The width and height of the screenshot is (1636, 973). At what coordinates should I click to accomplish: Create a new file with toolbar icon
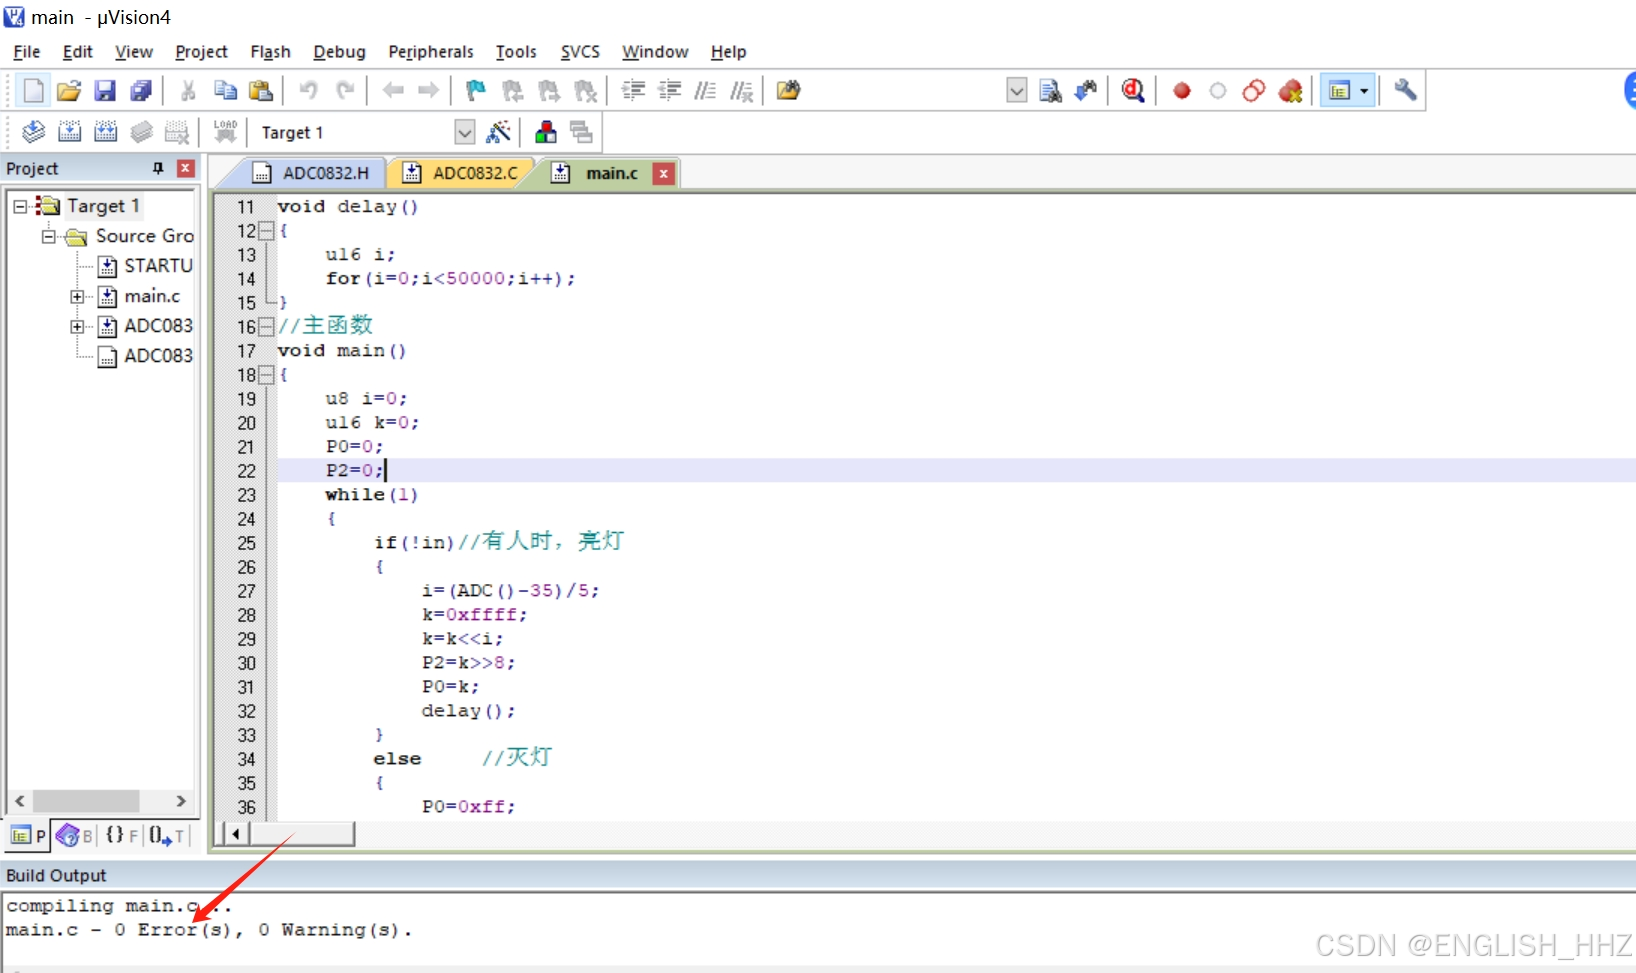(33, 91)
